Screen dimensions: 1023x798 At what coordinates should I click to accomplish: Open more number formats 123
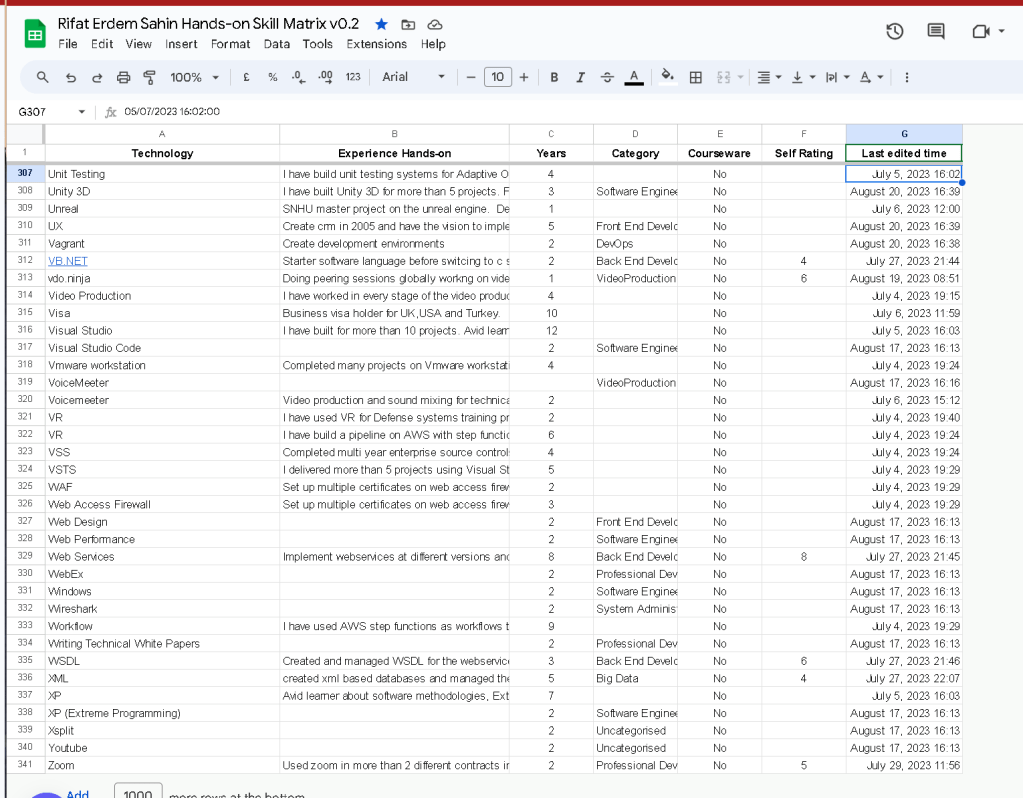coord(353,77)
